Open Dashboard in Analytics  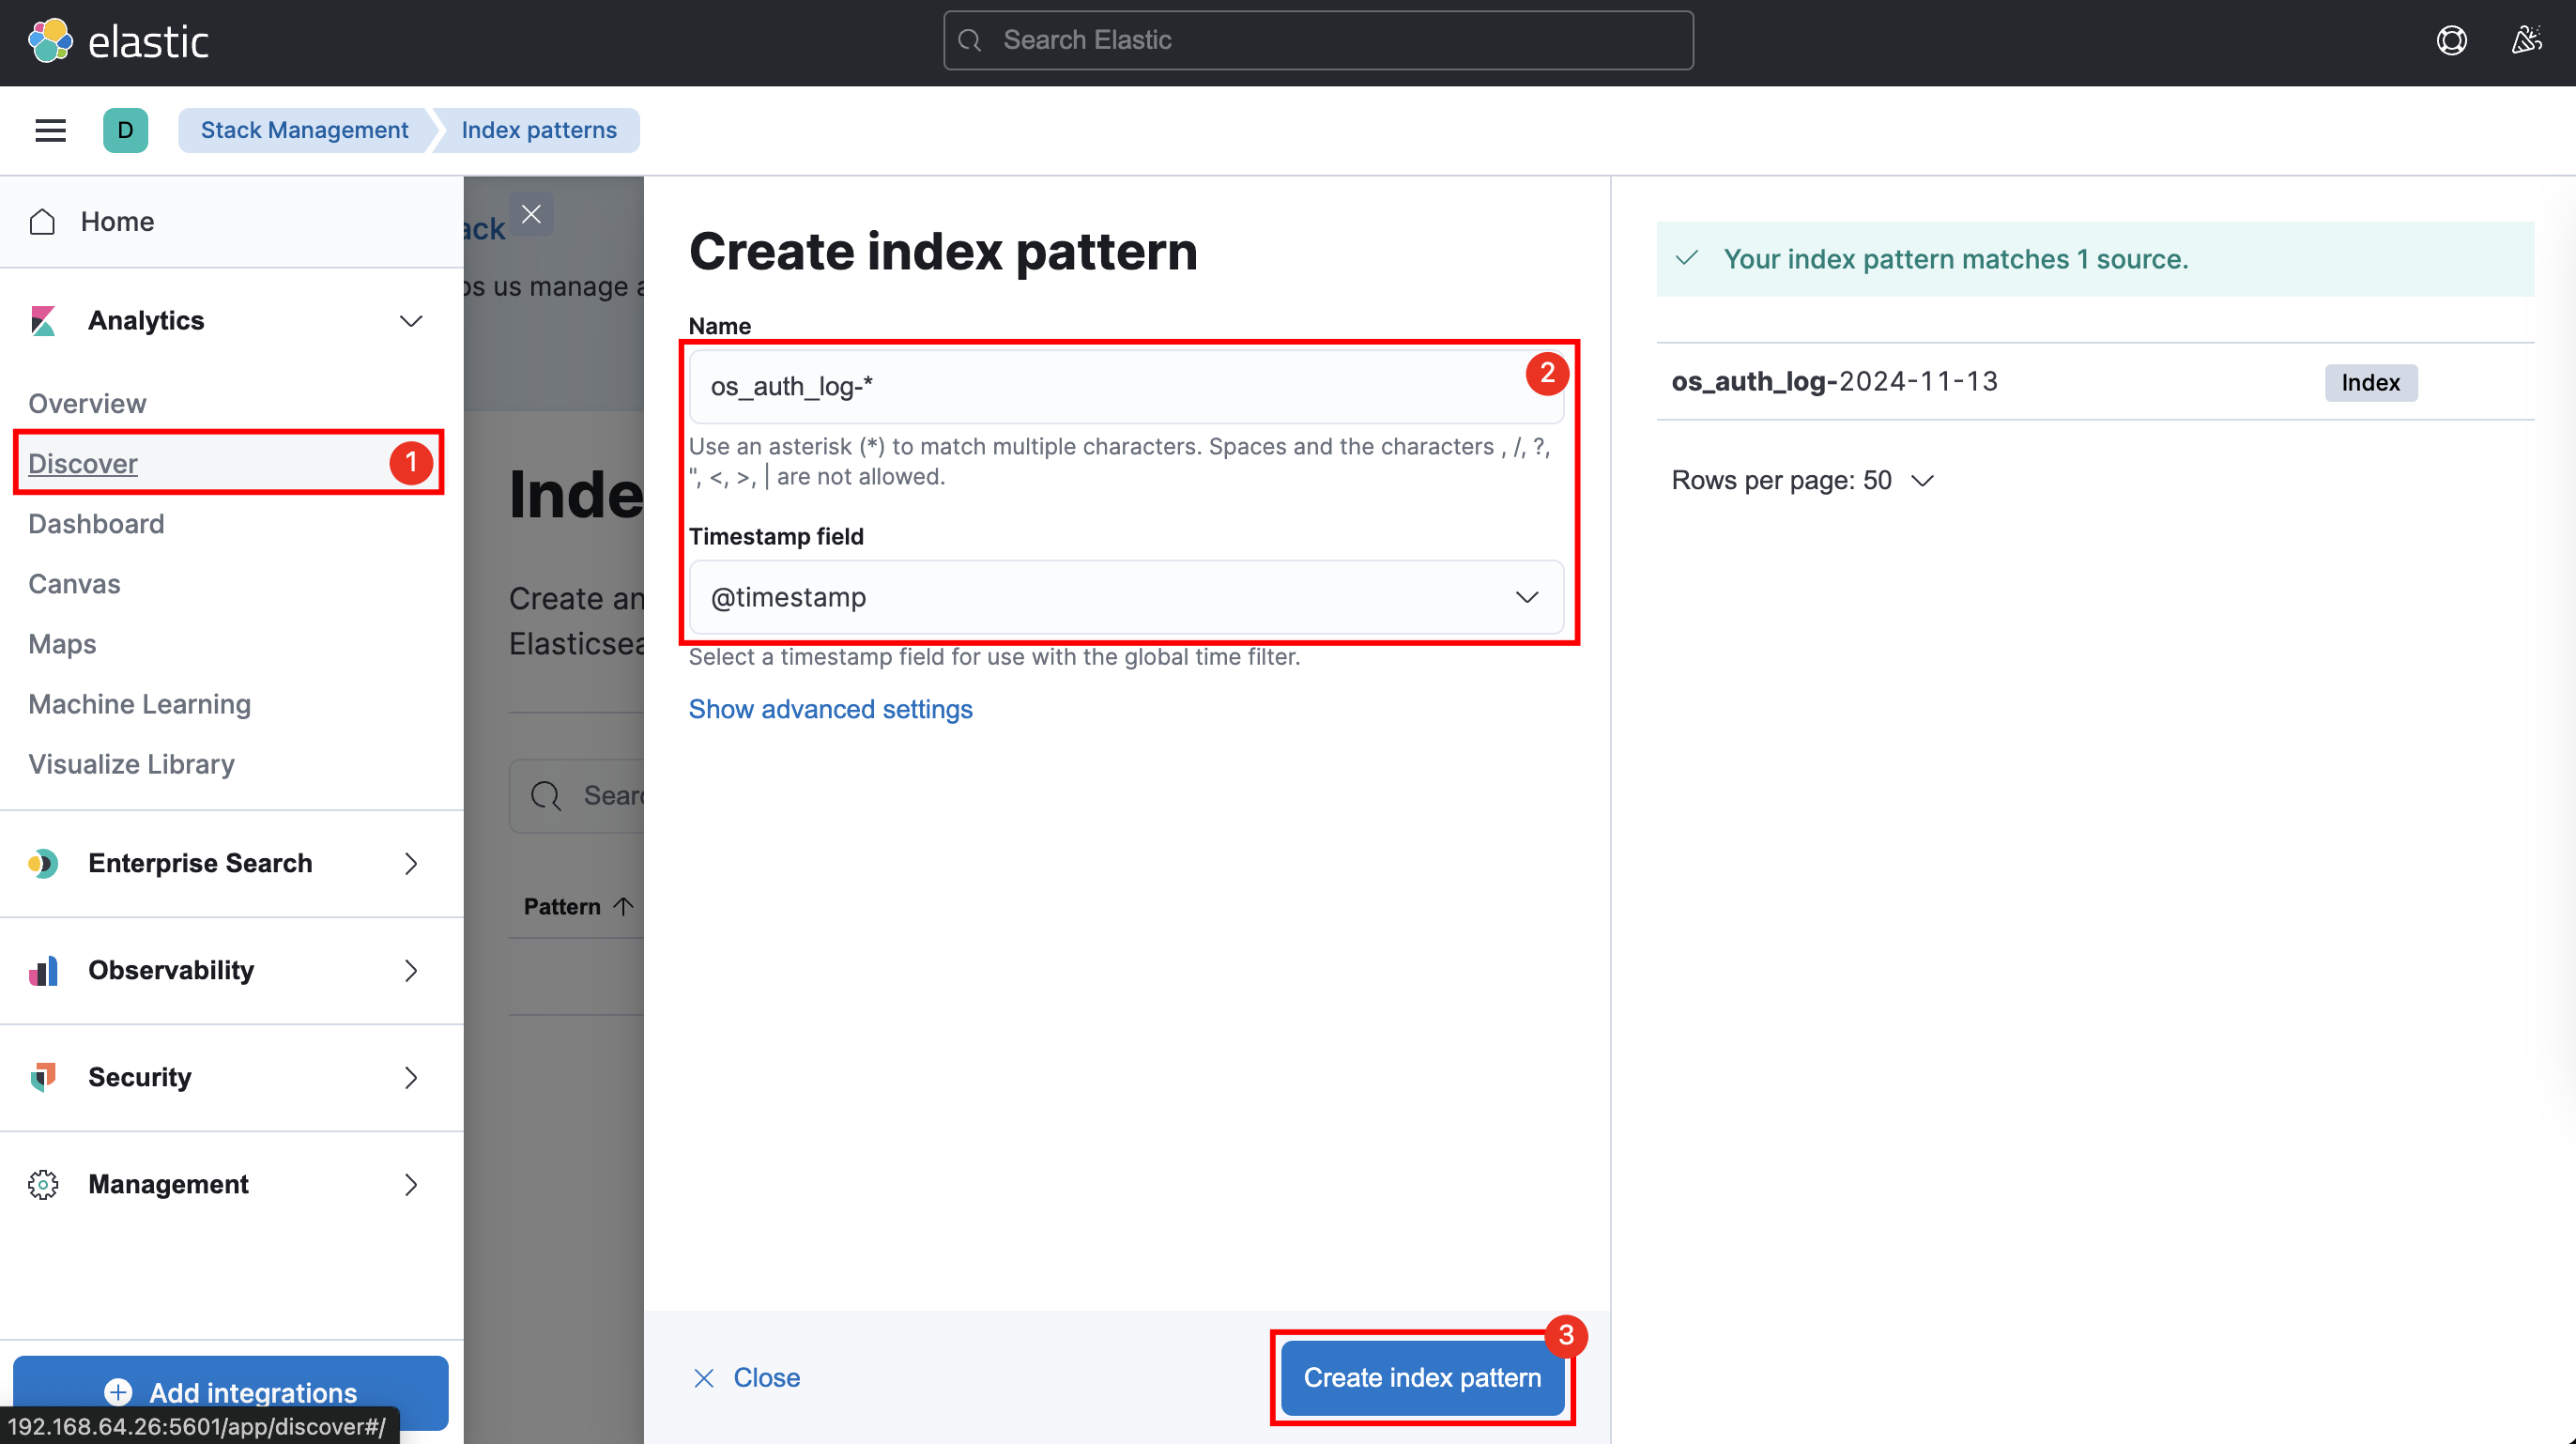coord(96,523)
